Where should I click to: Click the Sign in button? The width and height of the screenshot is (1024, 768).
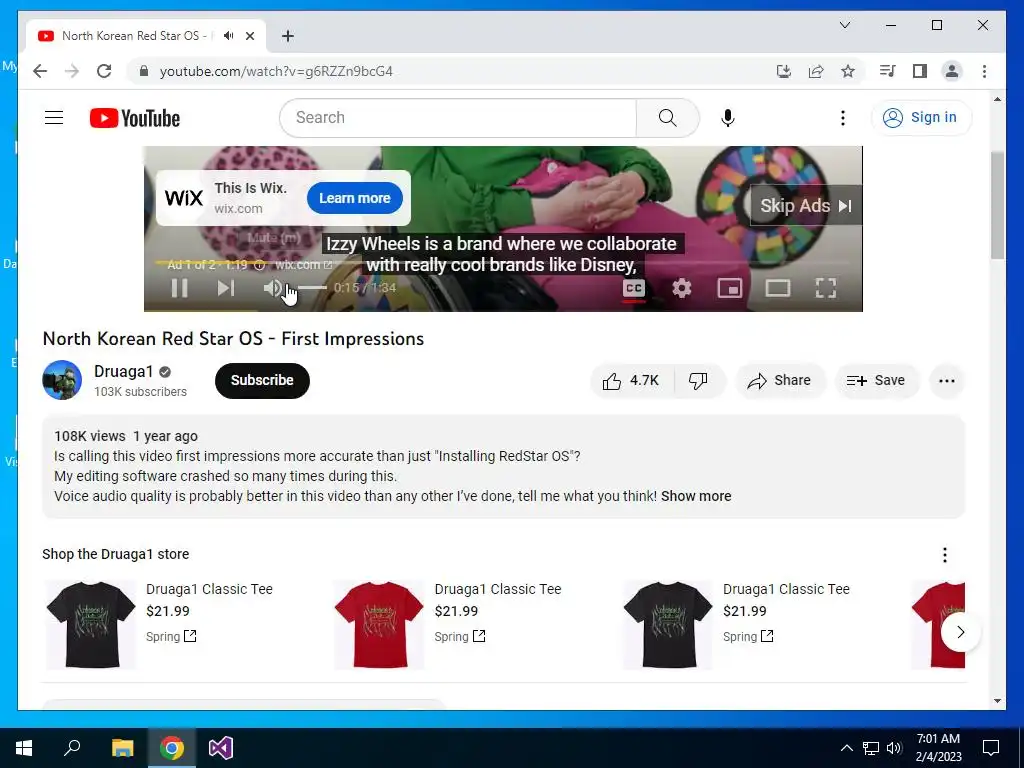(921, 118)
